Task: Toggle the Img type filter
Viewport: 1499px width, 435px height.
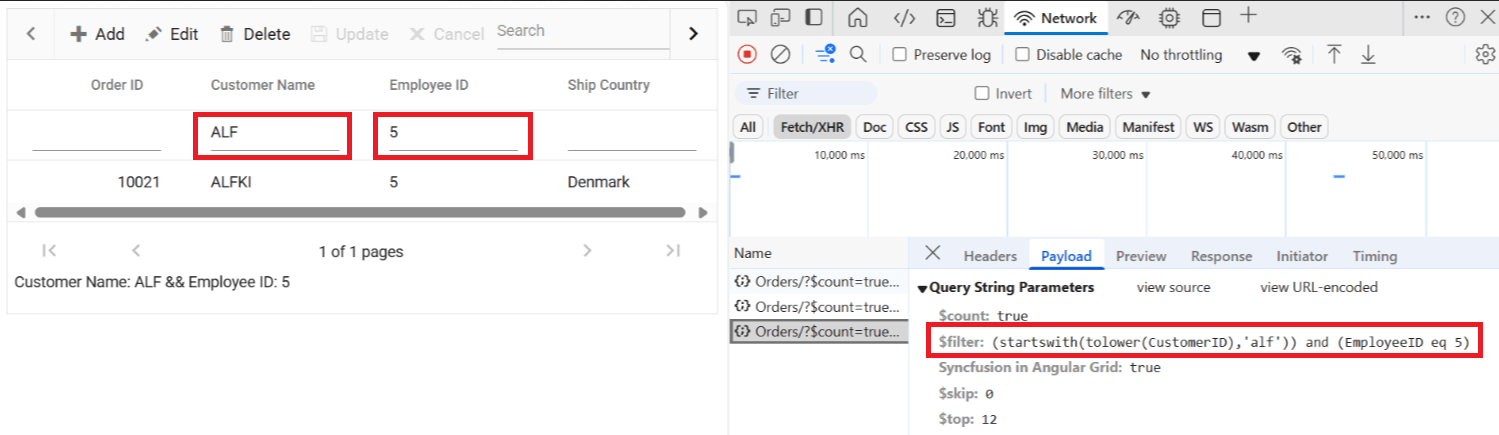Action: point(1035,127)
